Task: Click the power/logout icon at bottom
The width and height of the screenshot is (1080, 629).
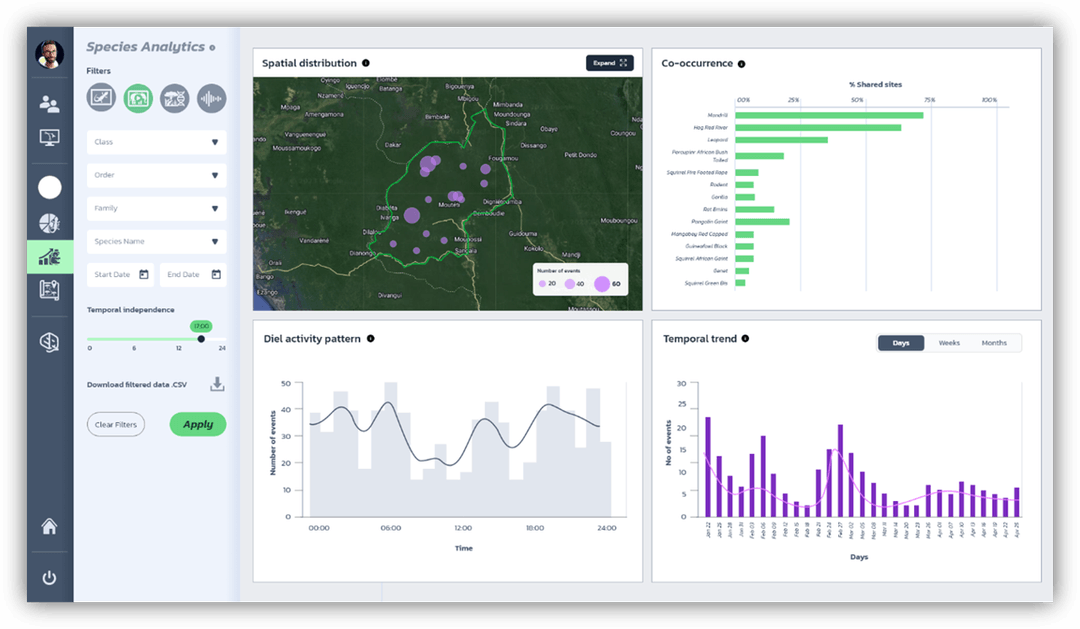Action: click(x=49, y=578)
